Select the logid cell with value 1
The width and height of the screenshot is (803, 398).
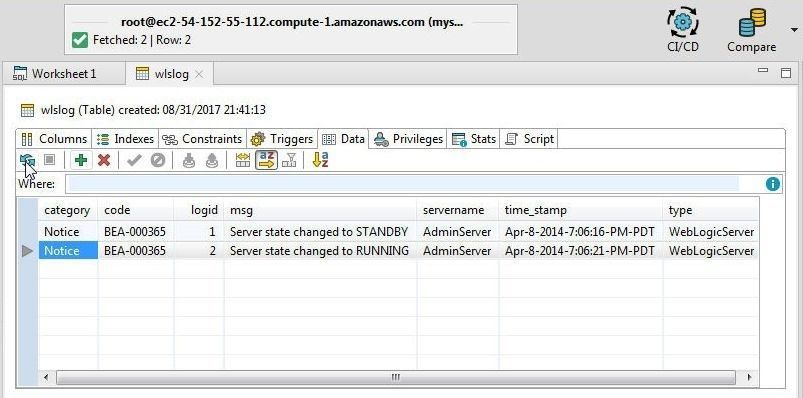[x=199, y=232]
